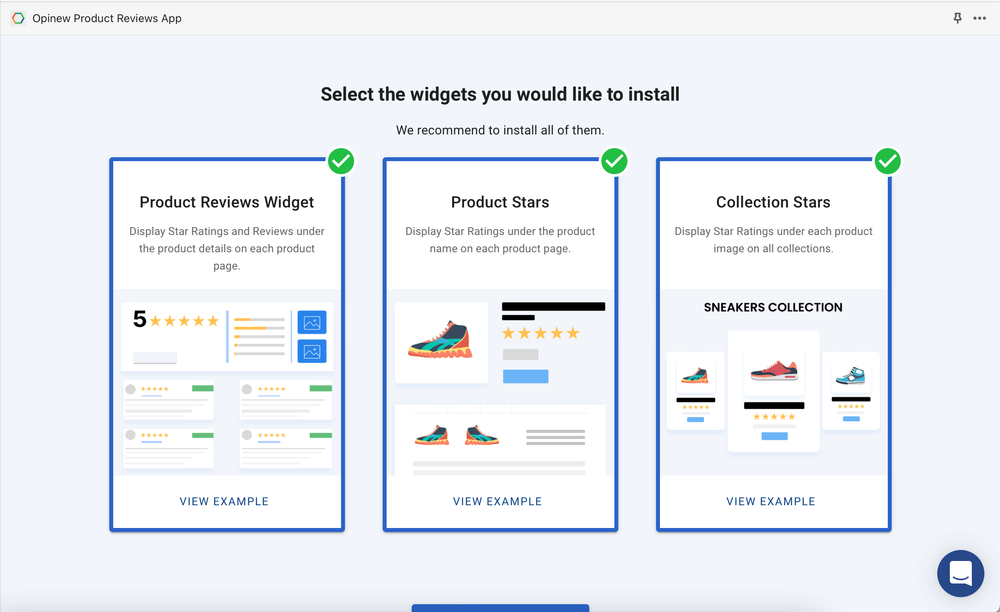View the Product Stars example

pos(497,501)
